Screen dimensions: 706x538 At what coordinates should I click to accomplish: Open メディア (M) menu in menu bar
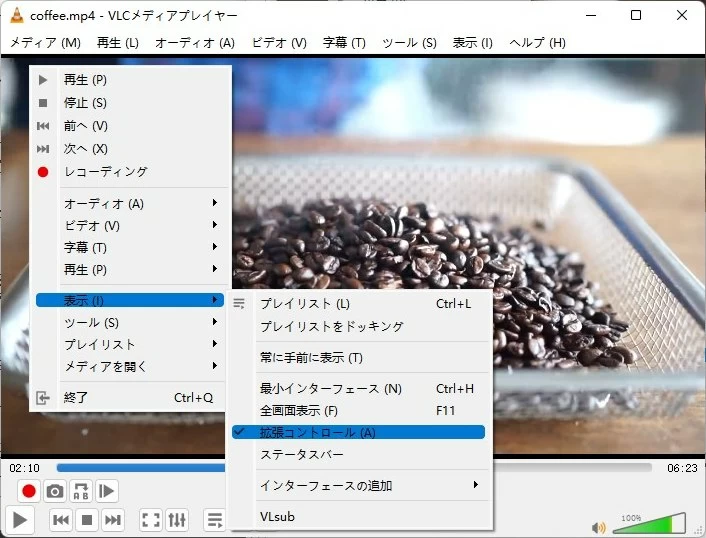[x=45, y=43]
